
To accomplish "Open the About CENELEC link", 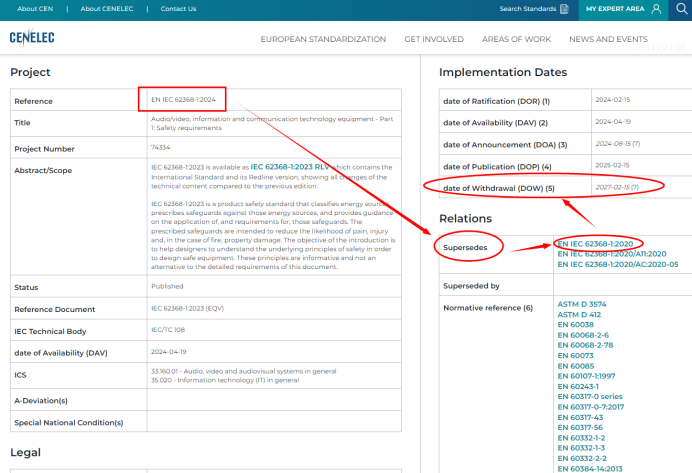I will click(x=104, y=9).
